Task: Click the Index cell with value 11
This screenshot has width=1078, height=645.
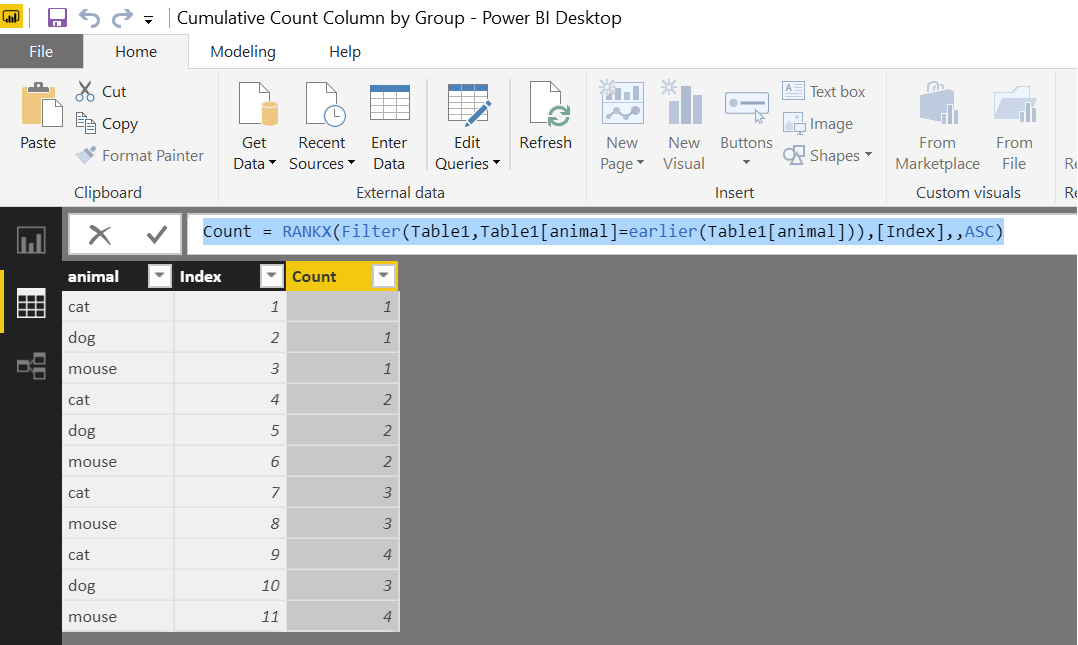Action: (x=230, y=616)
